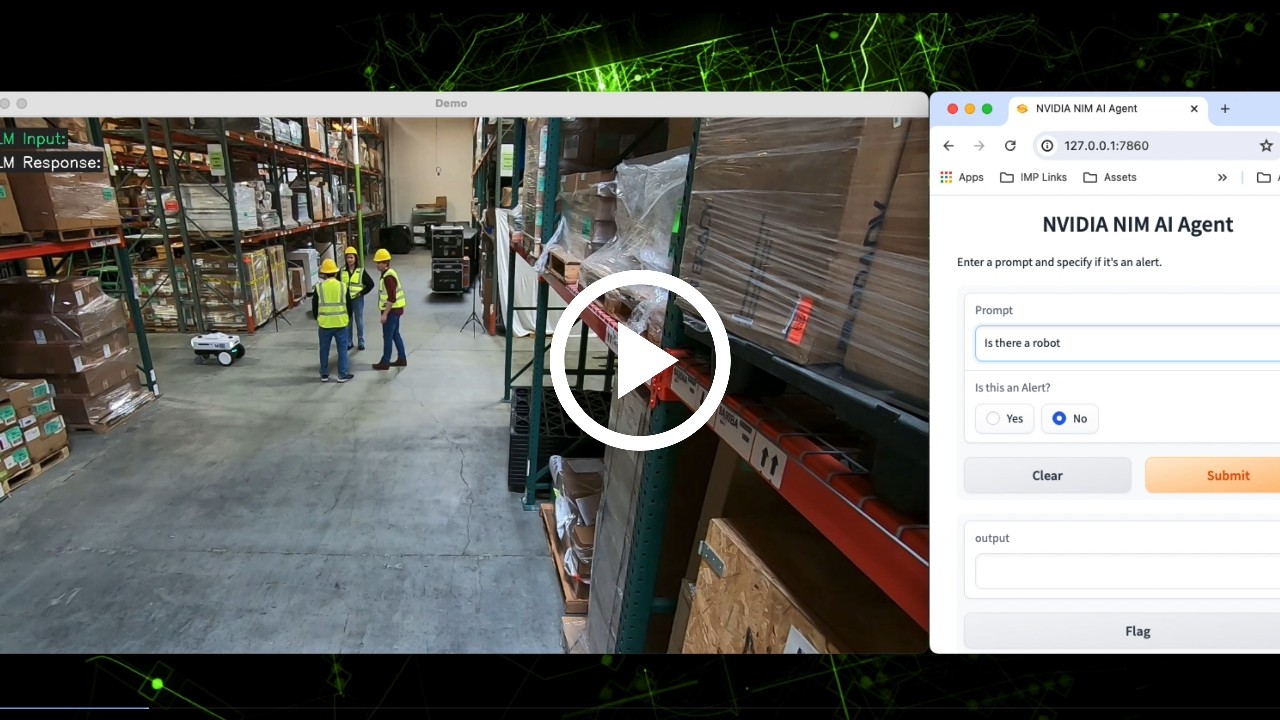This screenshot has height=720, width=1280.
Task: Clear the current prompt
Action: (x=1047, y=475)
